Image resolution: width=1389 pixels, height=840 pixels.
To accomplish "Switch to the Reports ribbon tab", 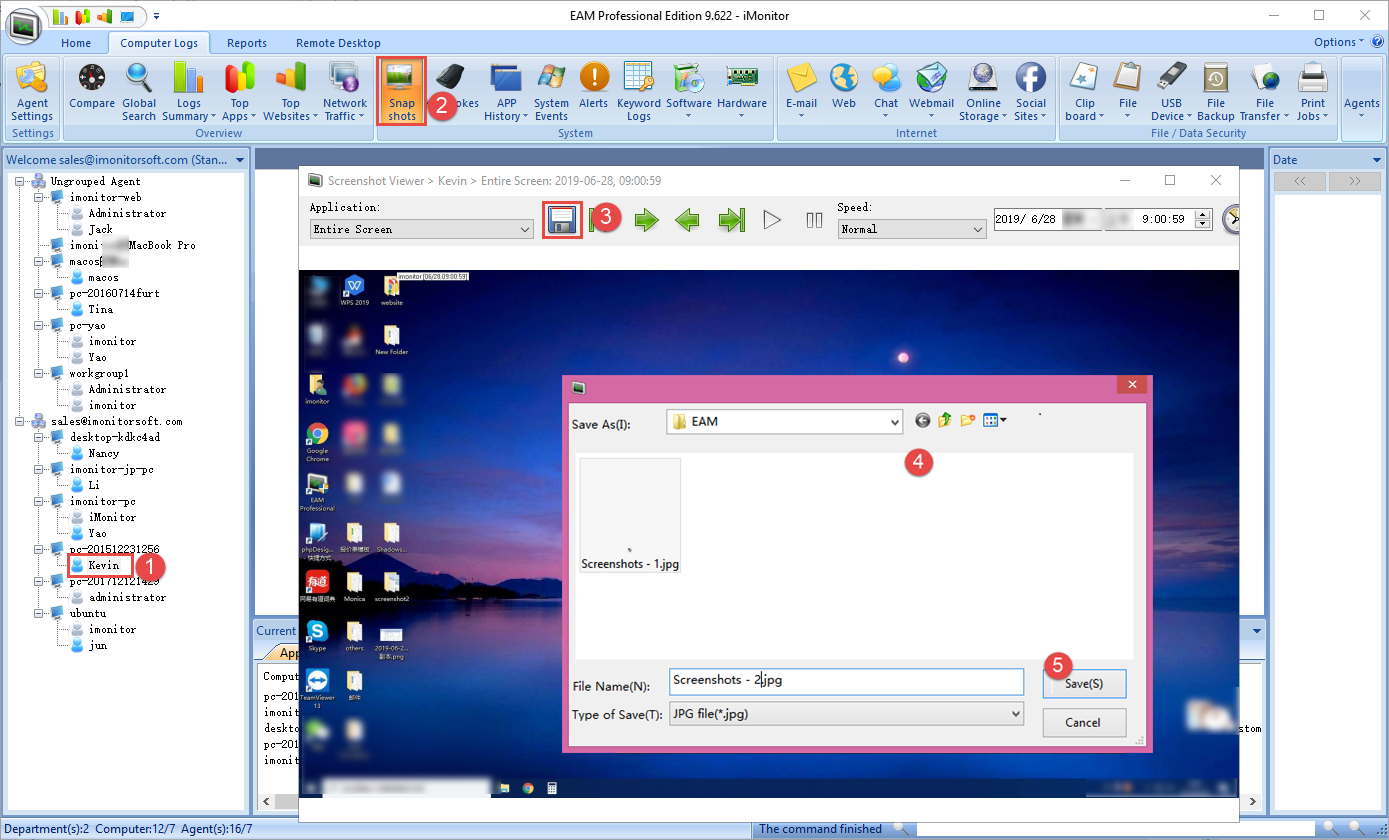I will 247,43.
